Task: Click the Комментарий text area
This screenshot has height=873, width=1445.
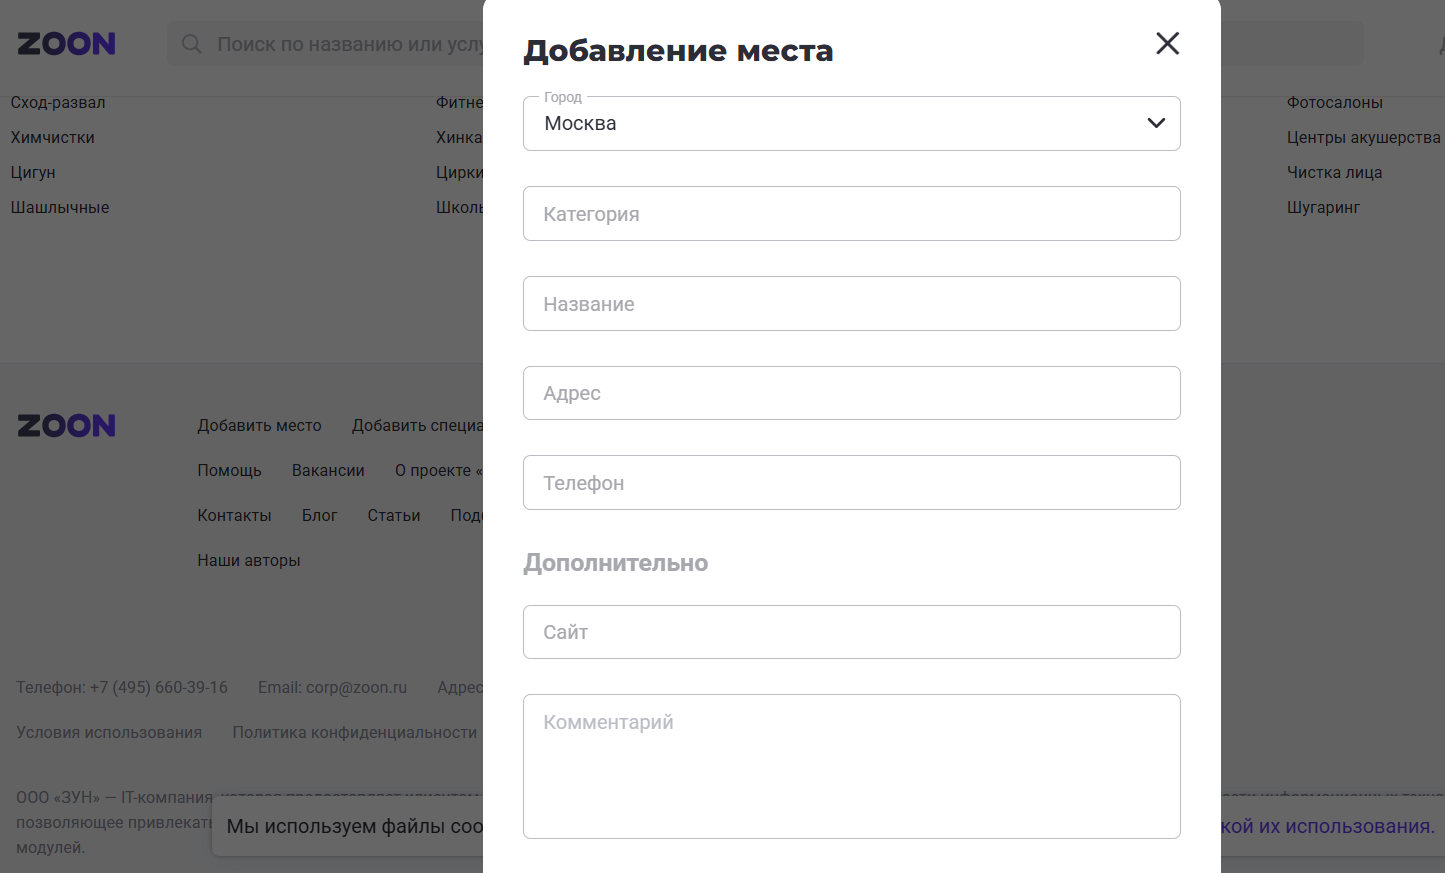Action: pos(851,766)
